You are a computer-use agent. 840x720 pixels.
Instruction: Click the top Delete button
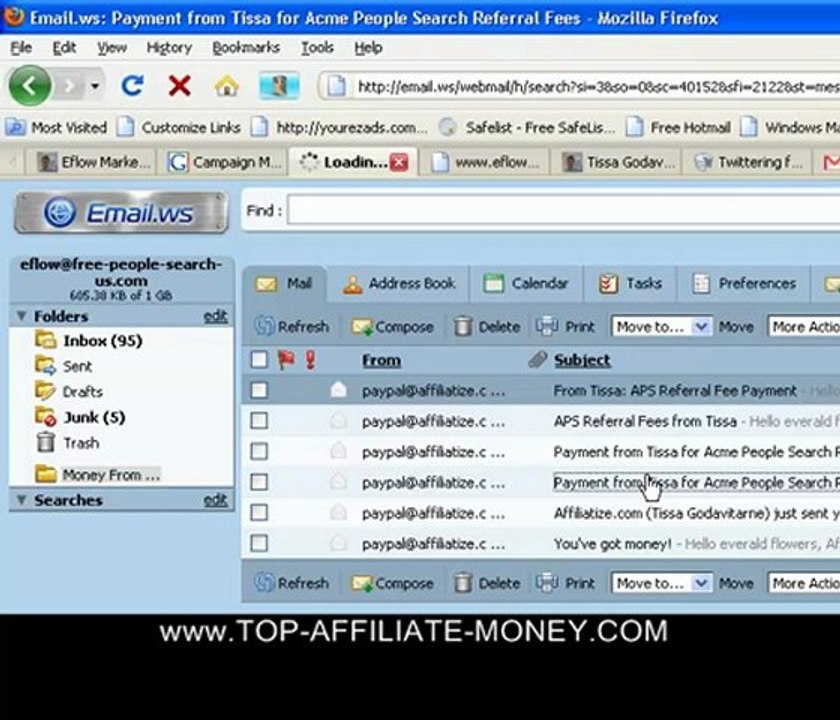pyautogui.click(x=487, y=326)
